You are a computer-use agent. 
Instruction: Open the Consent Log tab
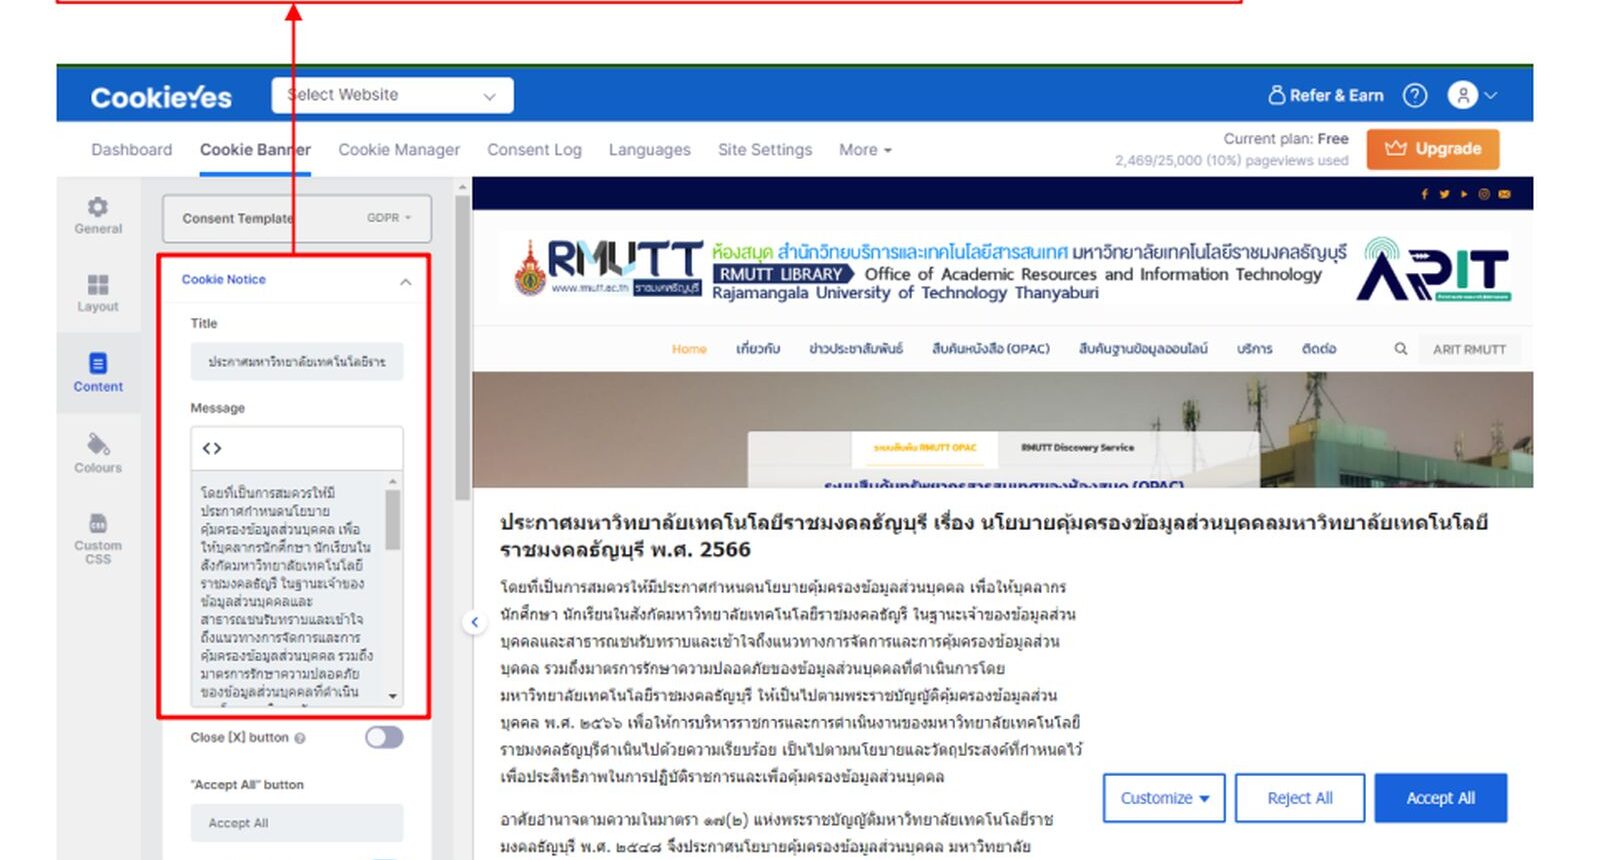click(534, 150)
